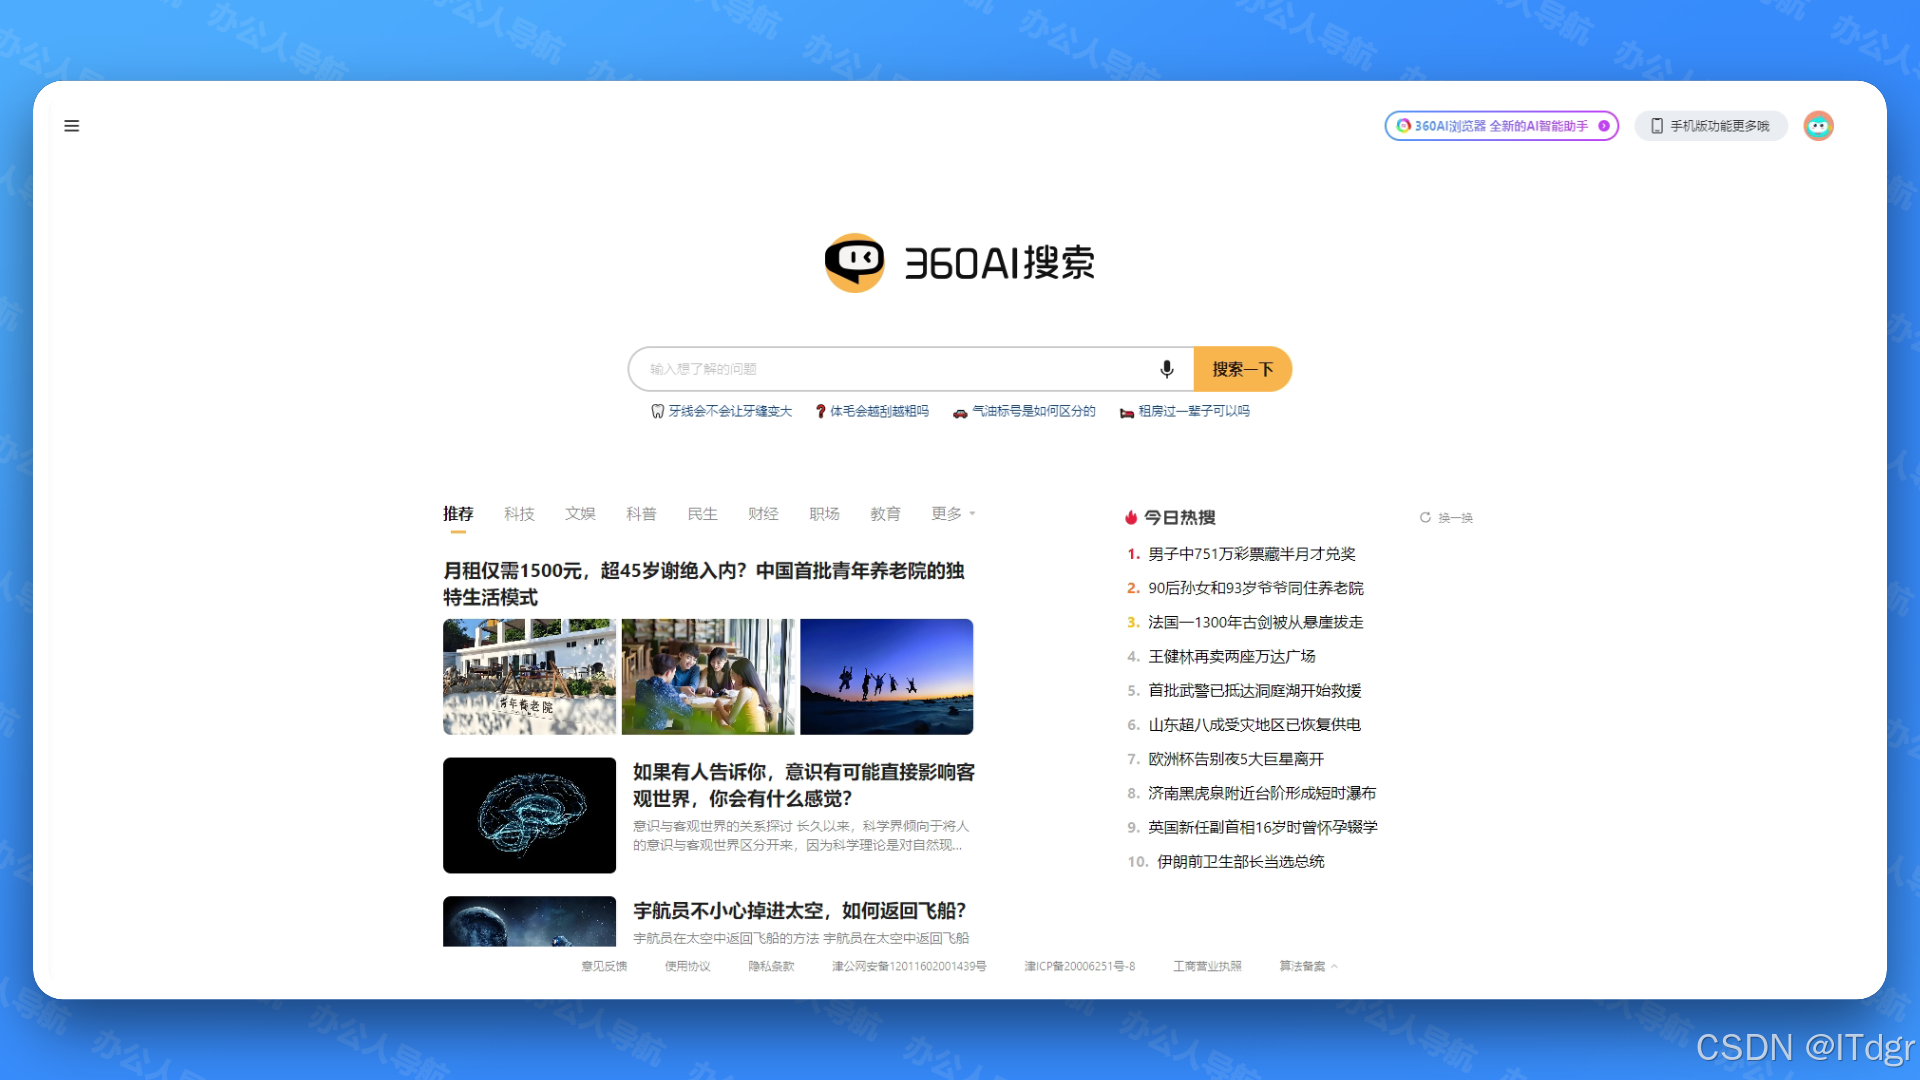Expand the 更多 category dropdown
This screenshot has height=1080, width=1920.
[x=952, y=514]
